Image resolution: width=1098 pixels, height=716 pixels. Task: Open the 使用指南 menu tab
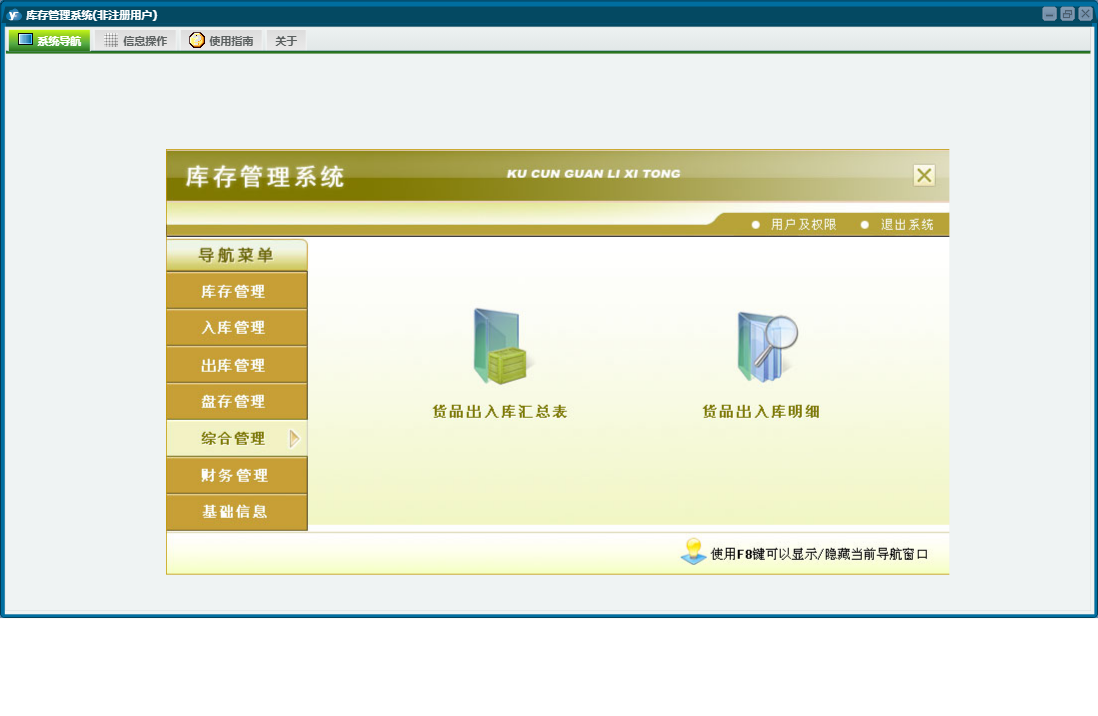pyautogui.click(x=221, y=41)
